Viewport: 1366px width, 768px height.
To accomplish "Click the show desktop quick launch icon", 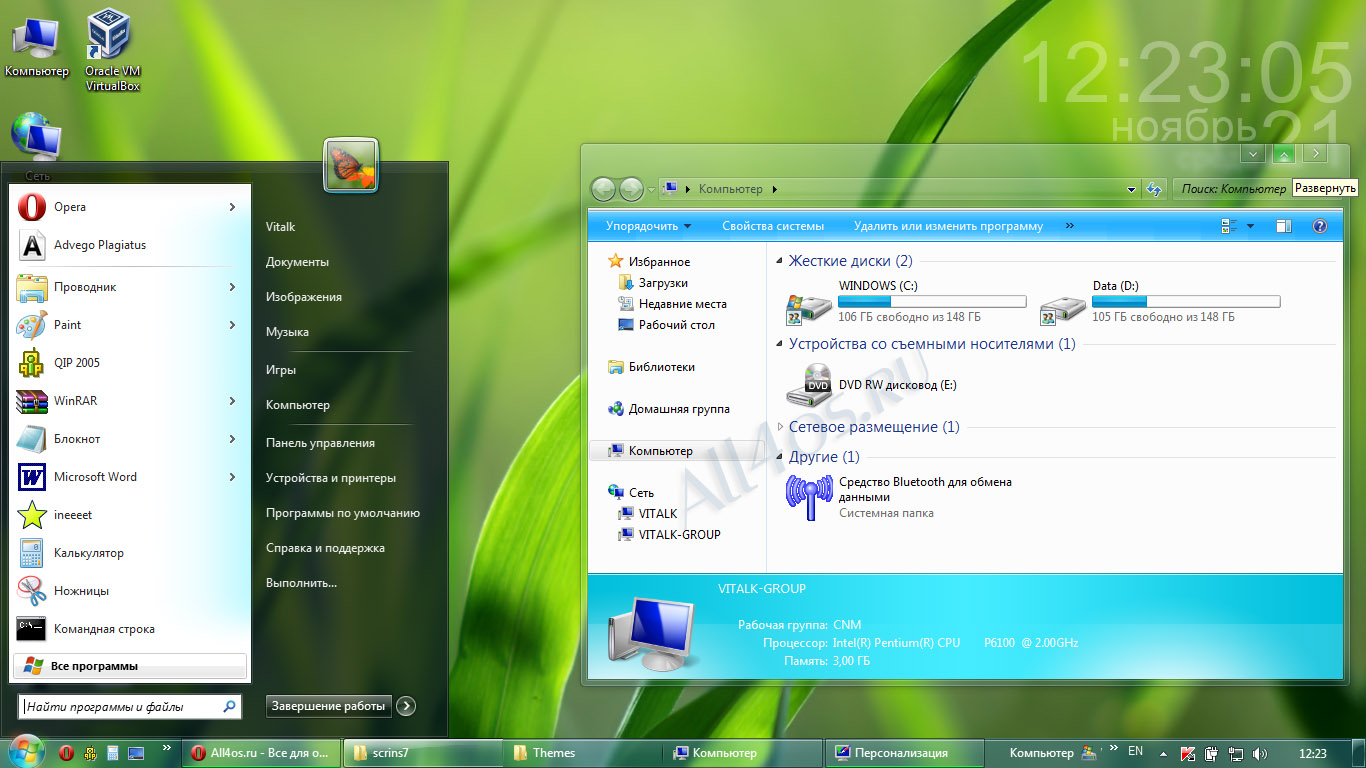I will pos(137,753).
